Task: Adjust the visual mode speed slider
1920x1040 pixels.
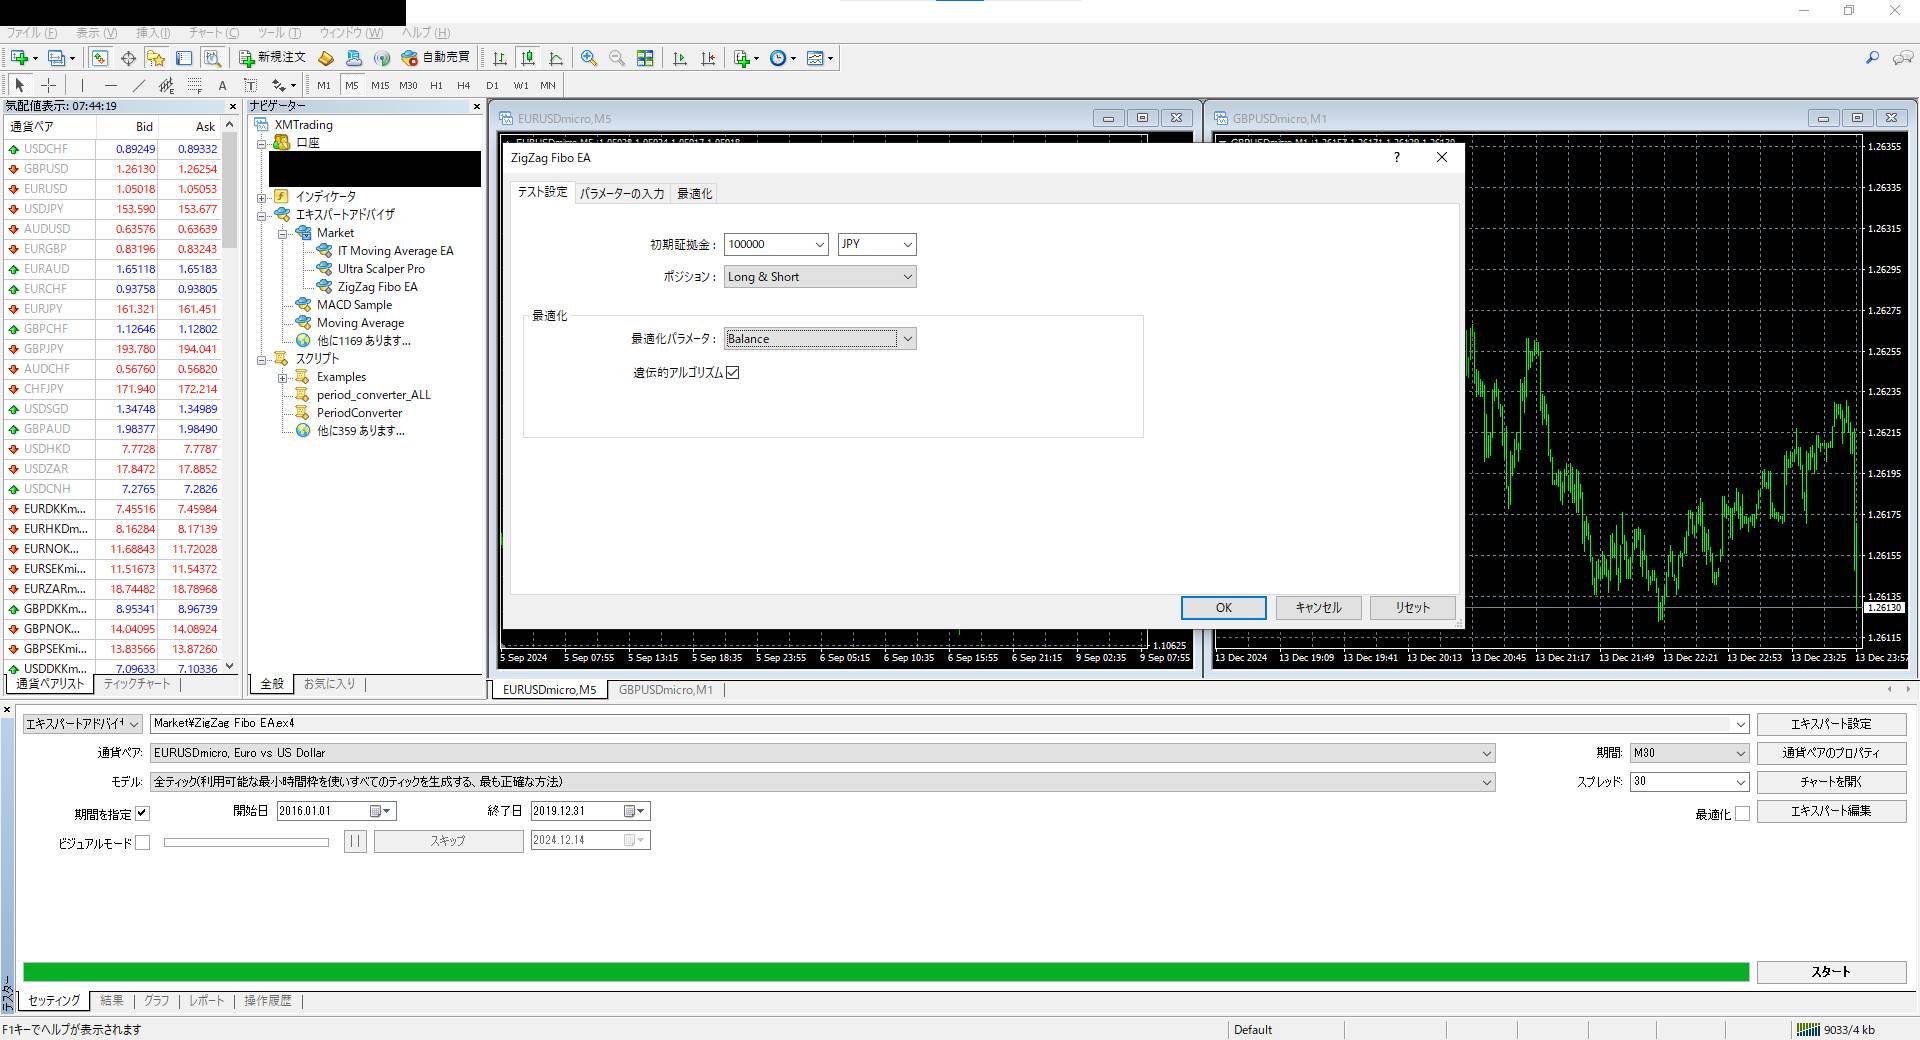Action: (246, 843)
